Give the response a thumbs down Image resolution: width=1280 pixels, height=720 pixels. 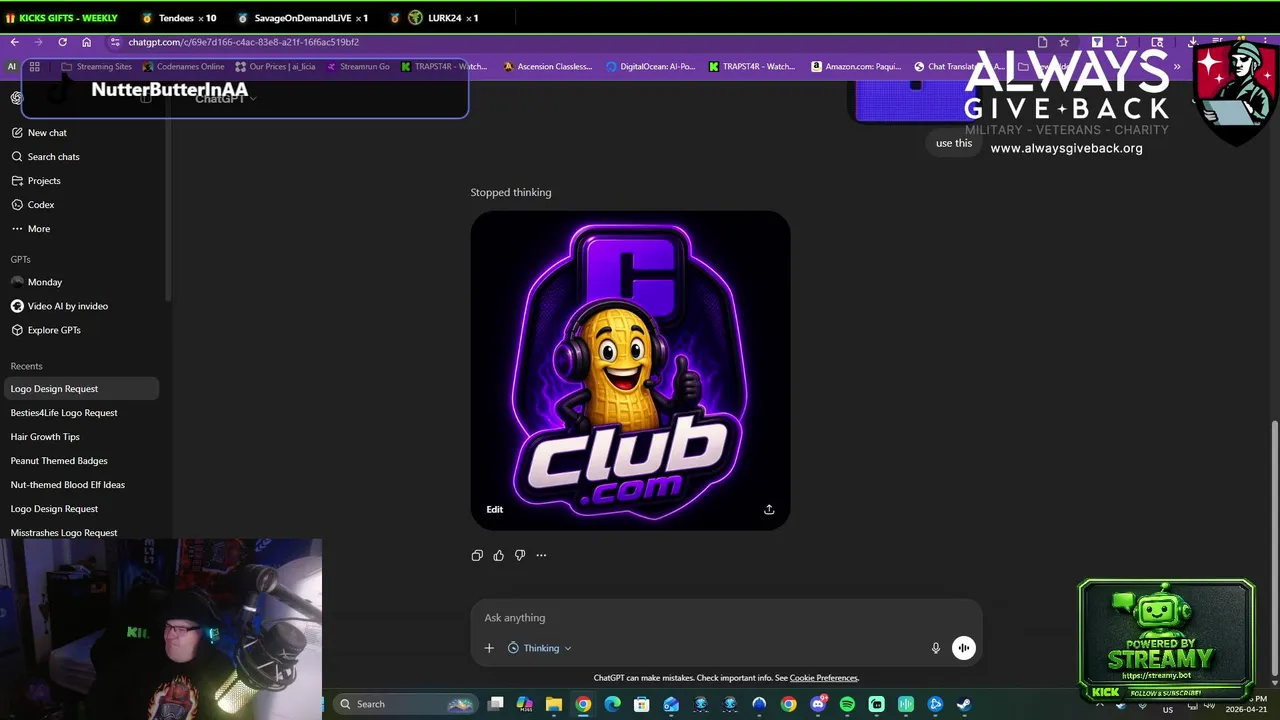click(520, 555)
